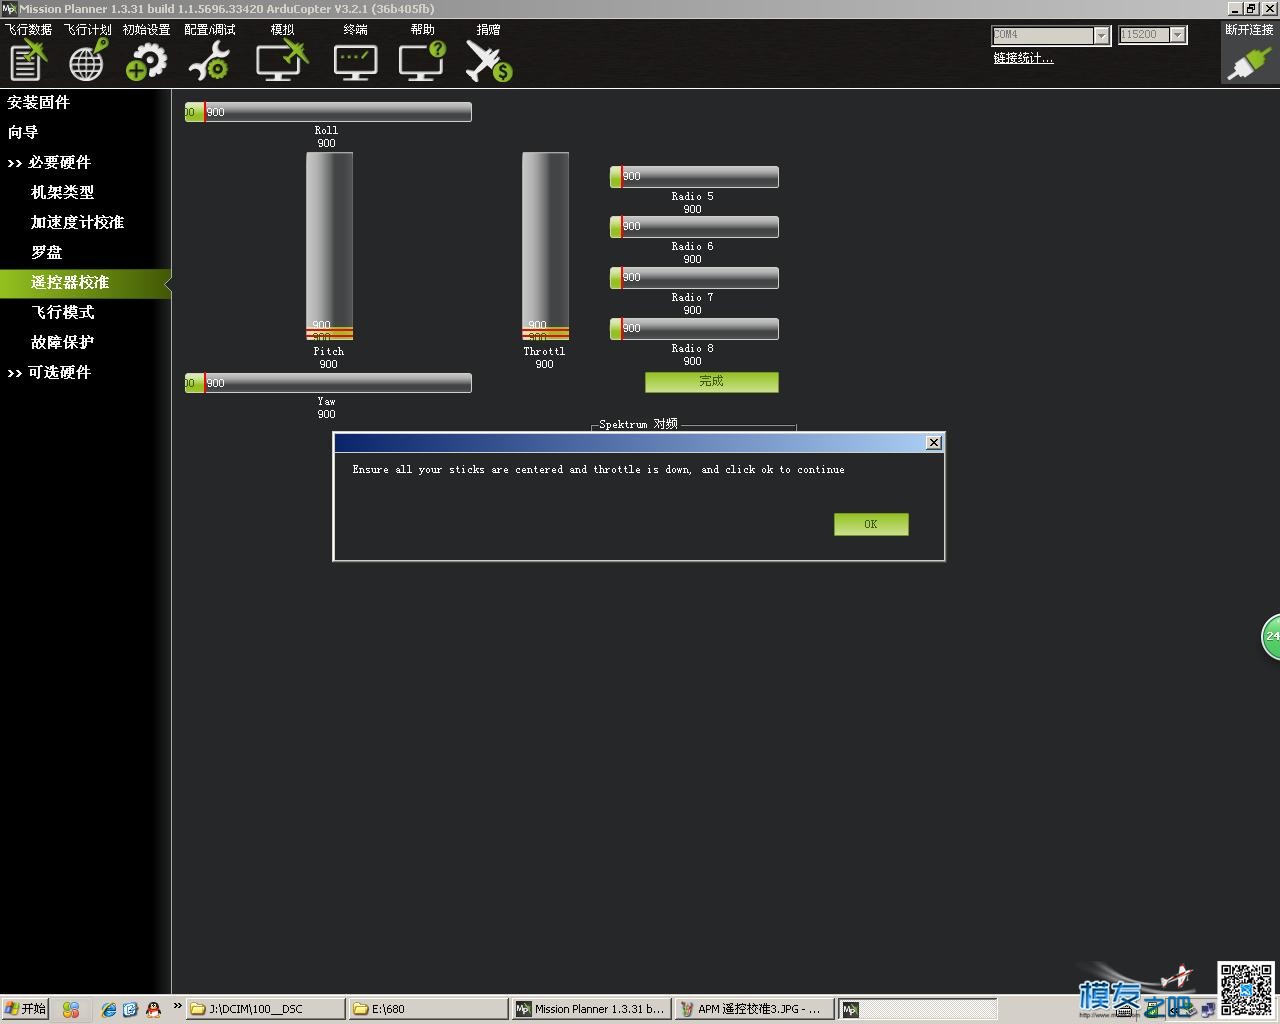Image resolution: width=1280 pixels, height=1024 pixels.
Task: Collapse the 必要硬件 section
Action: 49,162
